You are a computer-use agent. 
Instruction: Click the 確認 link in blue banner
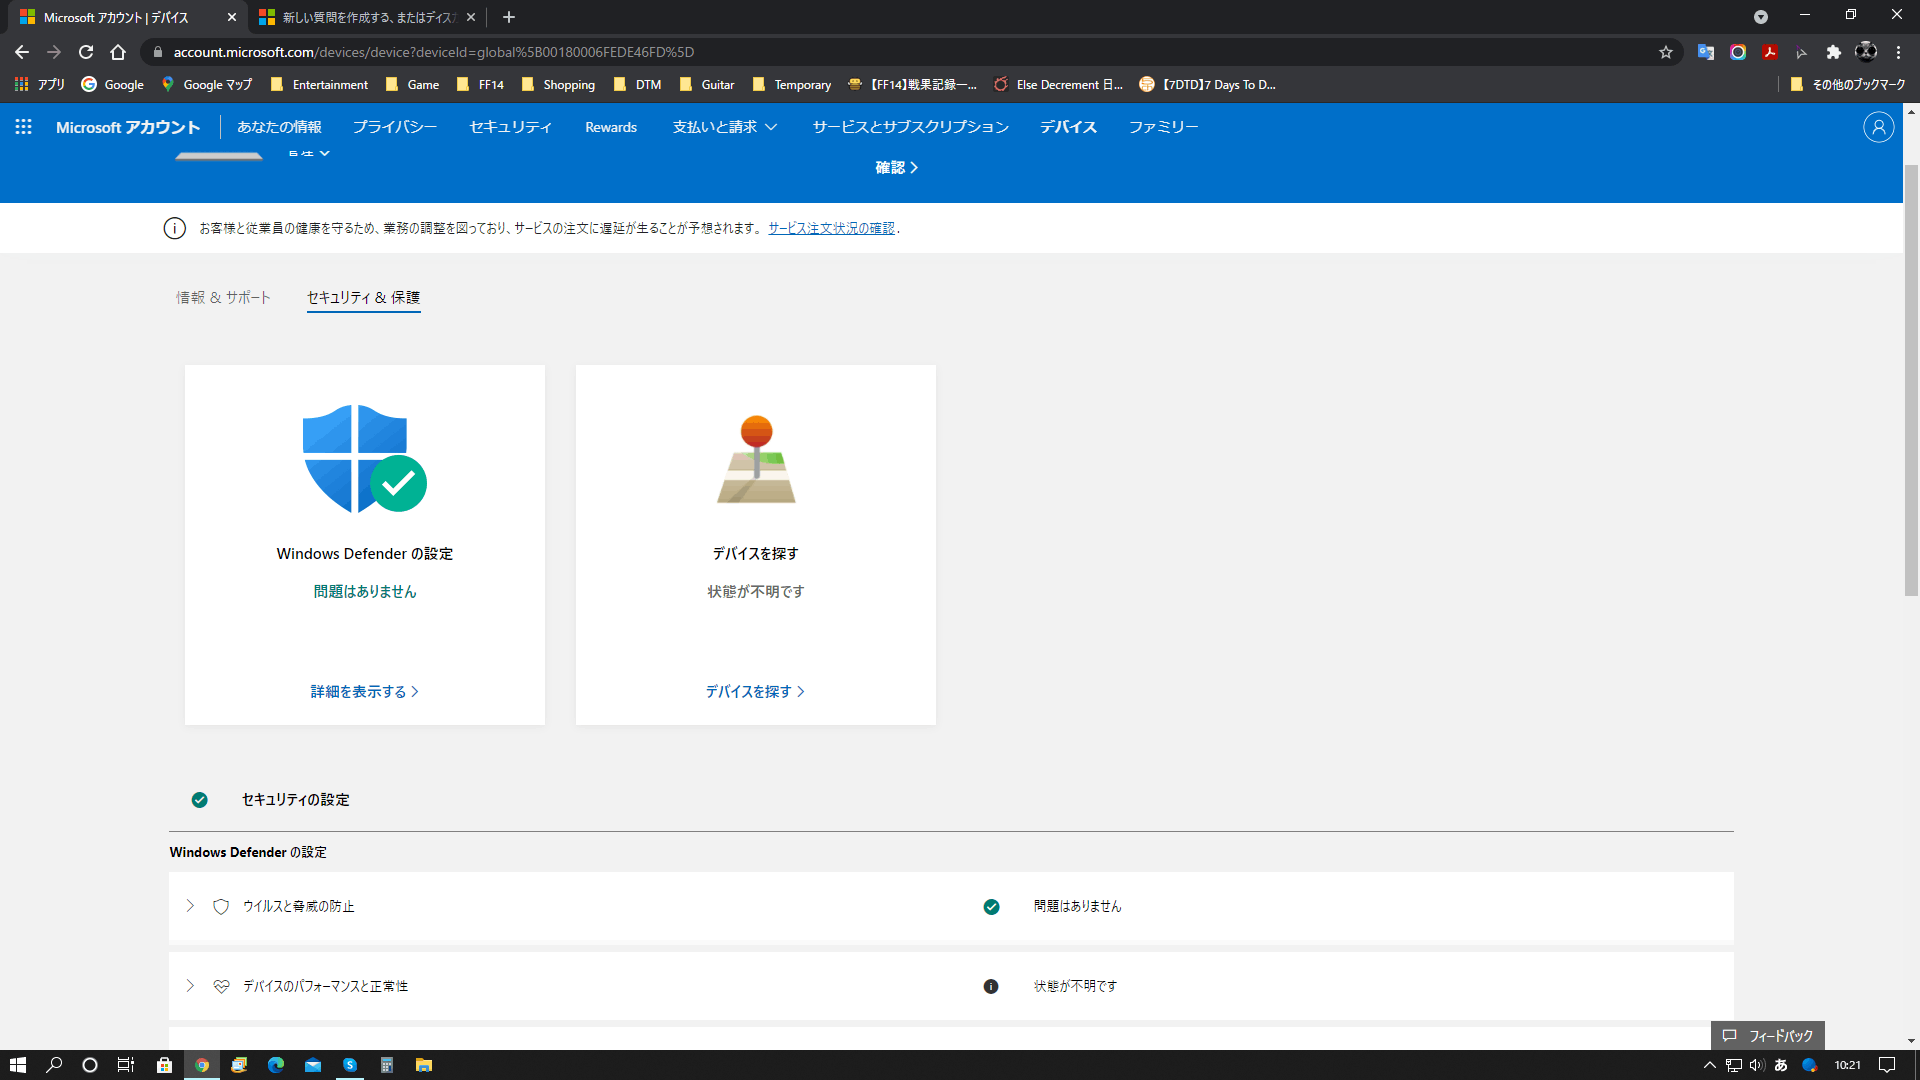[x=896, y=167]
